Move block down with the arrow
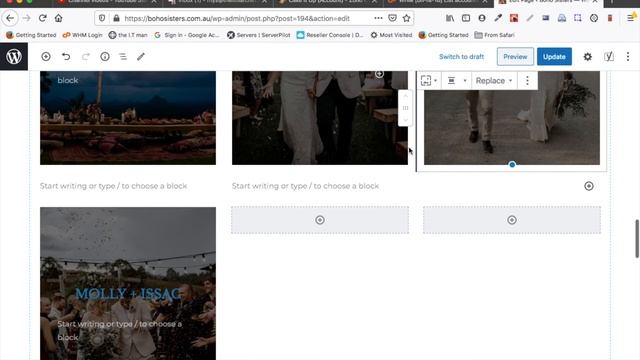The width and height of the screenshot is (640, 360). point(405,120)
